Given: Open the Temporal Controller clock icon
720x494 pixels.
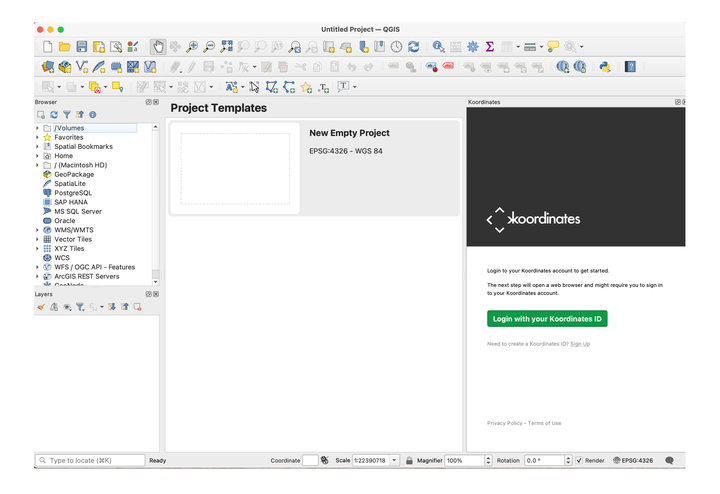Looking at the screenshot, I should 396,46.
